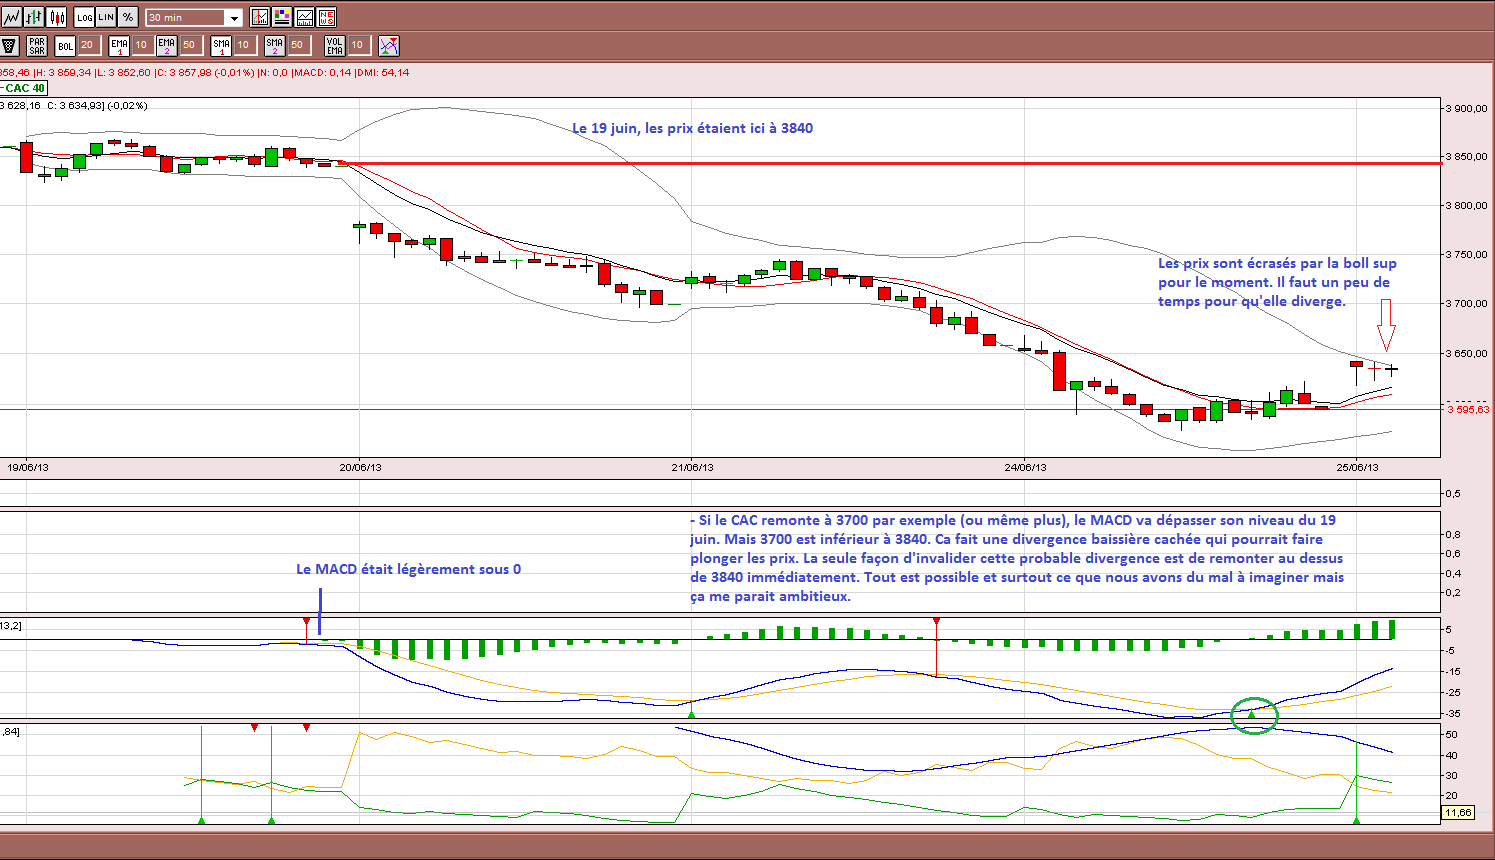Image resolution: width=1495 pixels, height=860 pixels.
Task: Click the 3 750,00 price axis label
Action: (1467, 255)
